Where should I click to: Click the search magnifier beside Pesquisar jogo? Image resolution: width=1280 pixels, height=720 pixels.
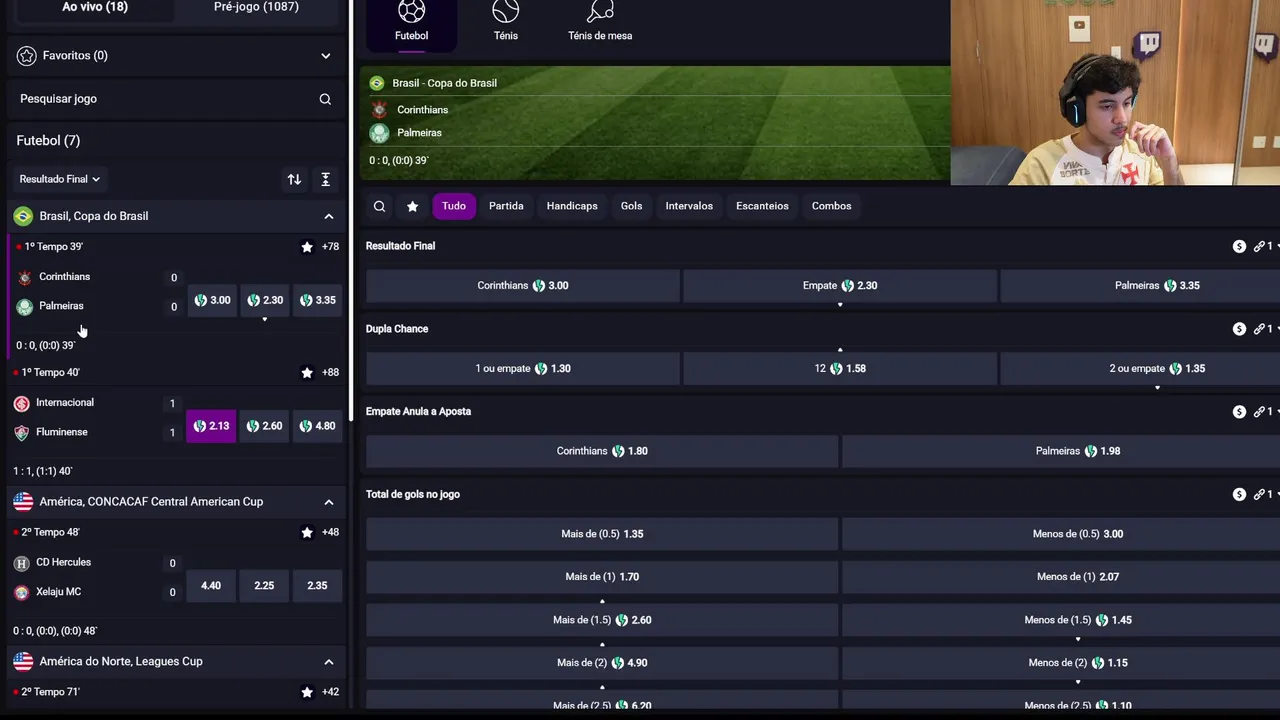click(x=325, y=99)
